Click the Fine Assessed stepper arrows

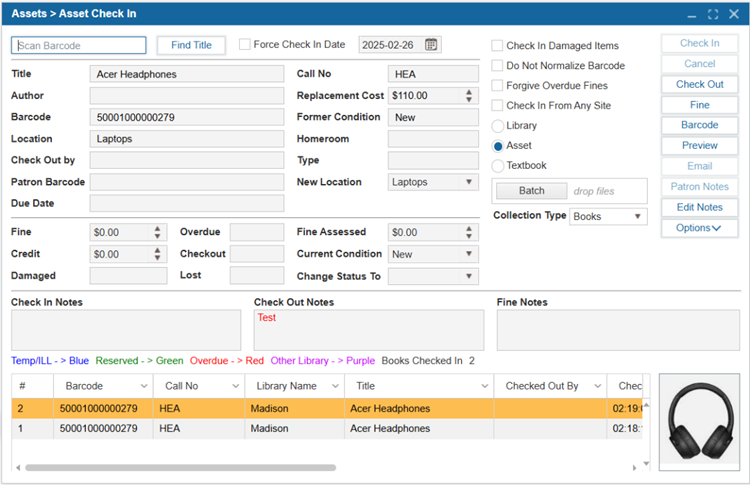point(469,232)
